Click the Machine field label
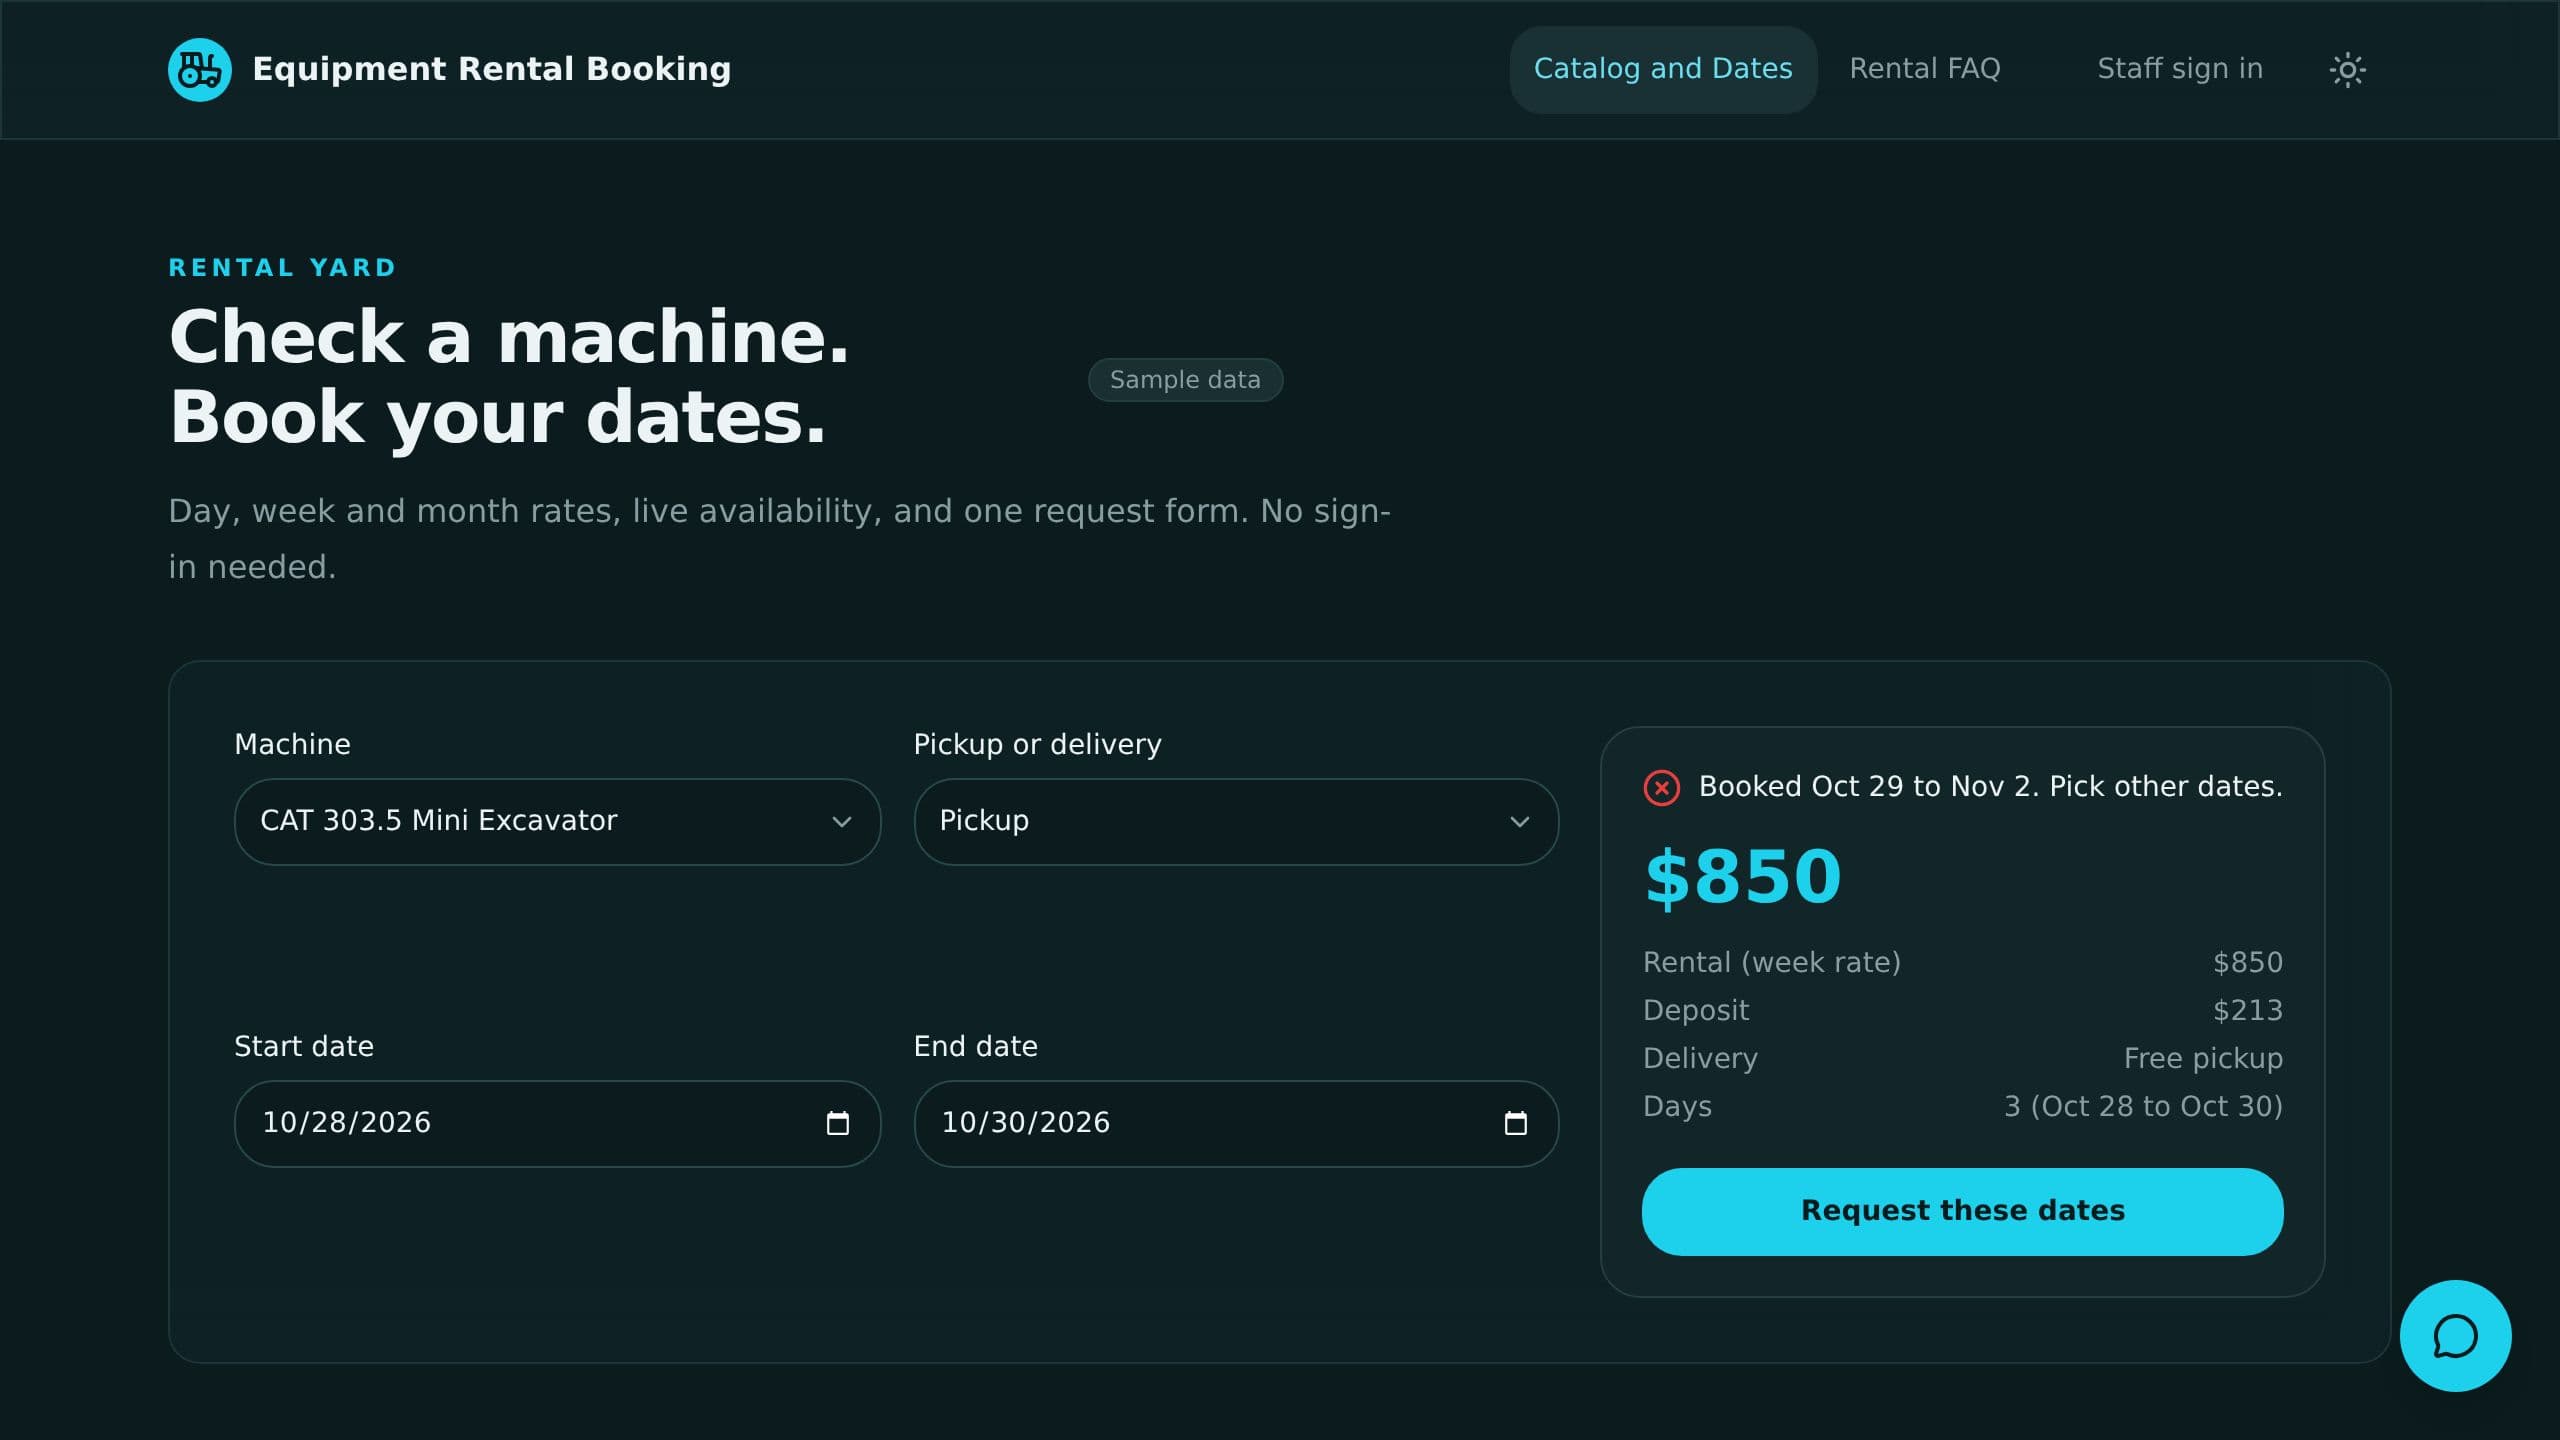 (292, 744)
